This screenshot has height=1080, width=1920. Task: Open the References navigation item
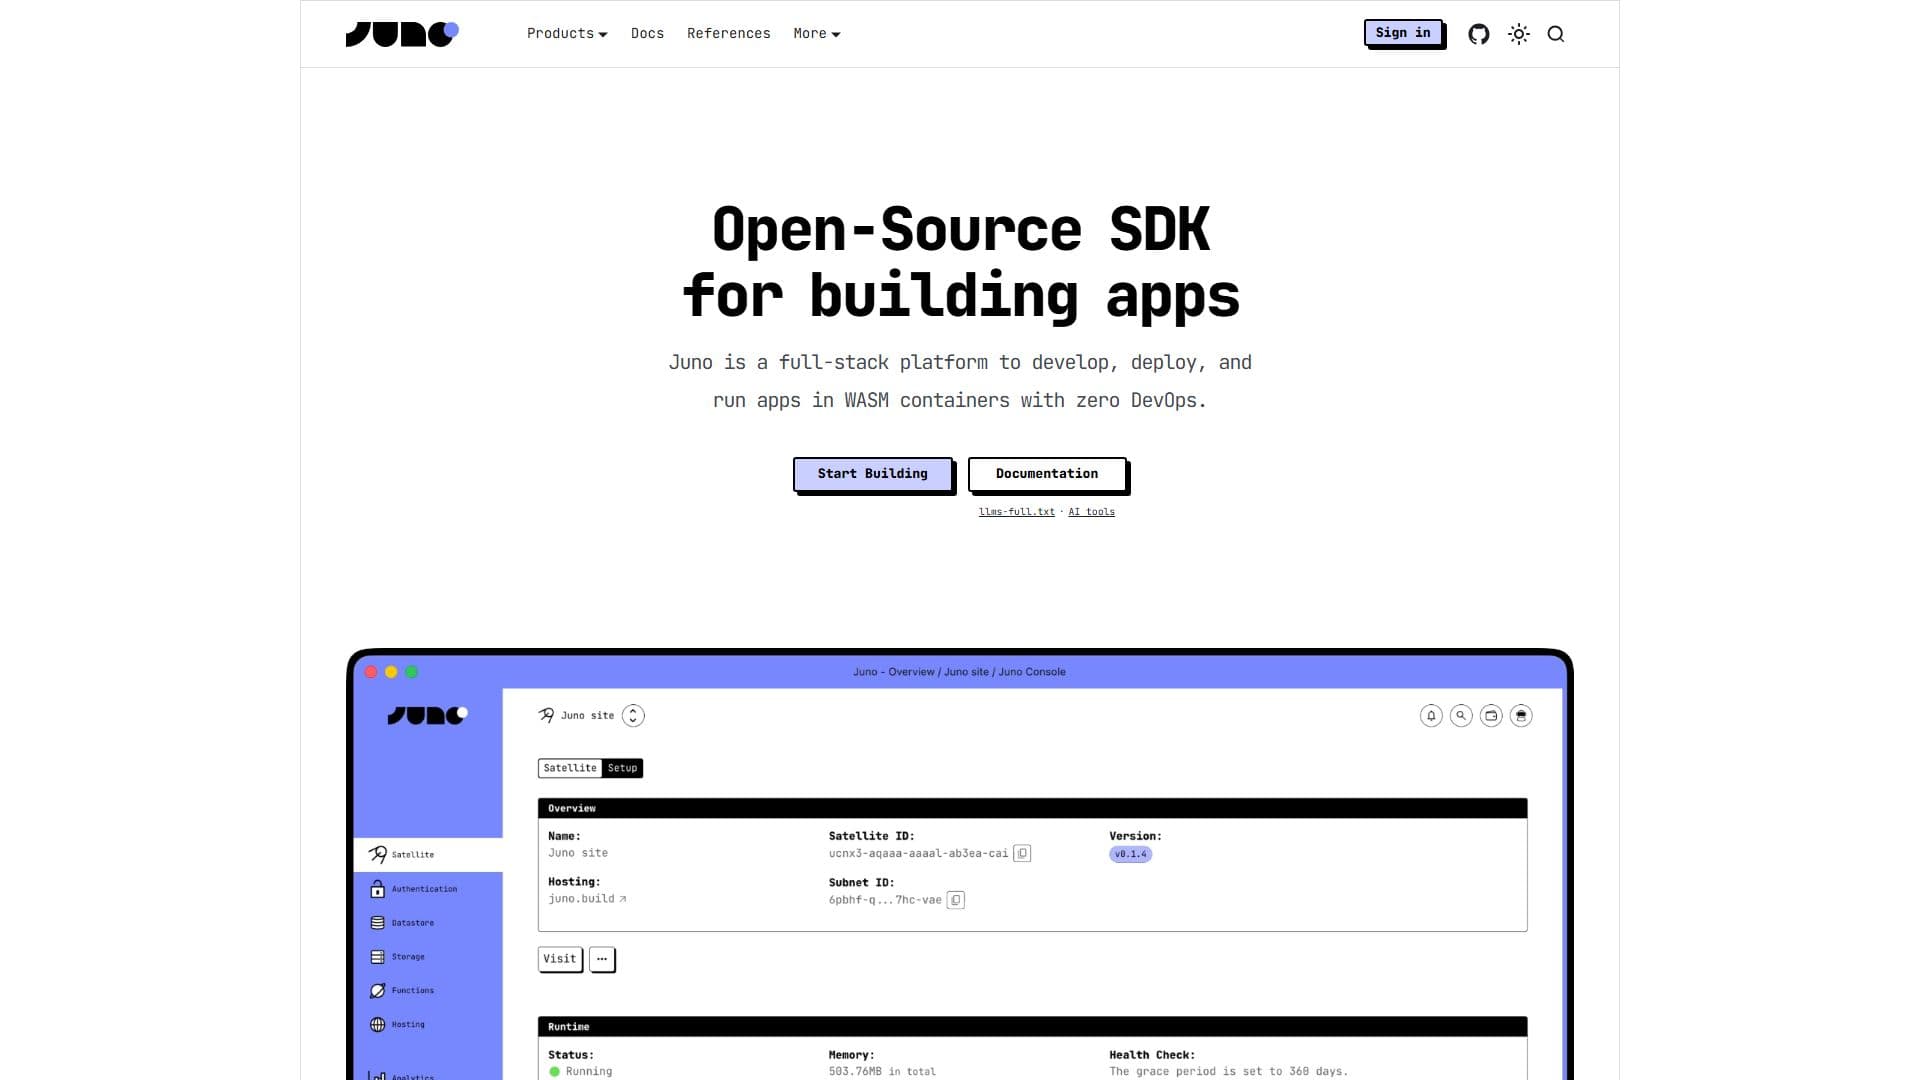click(x=728, y=34)
